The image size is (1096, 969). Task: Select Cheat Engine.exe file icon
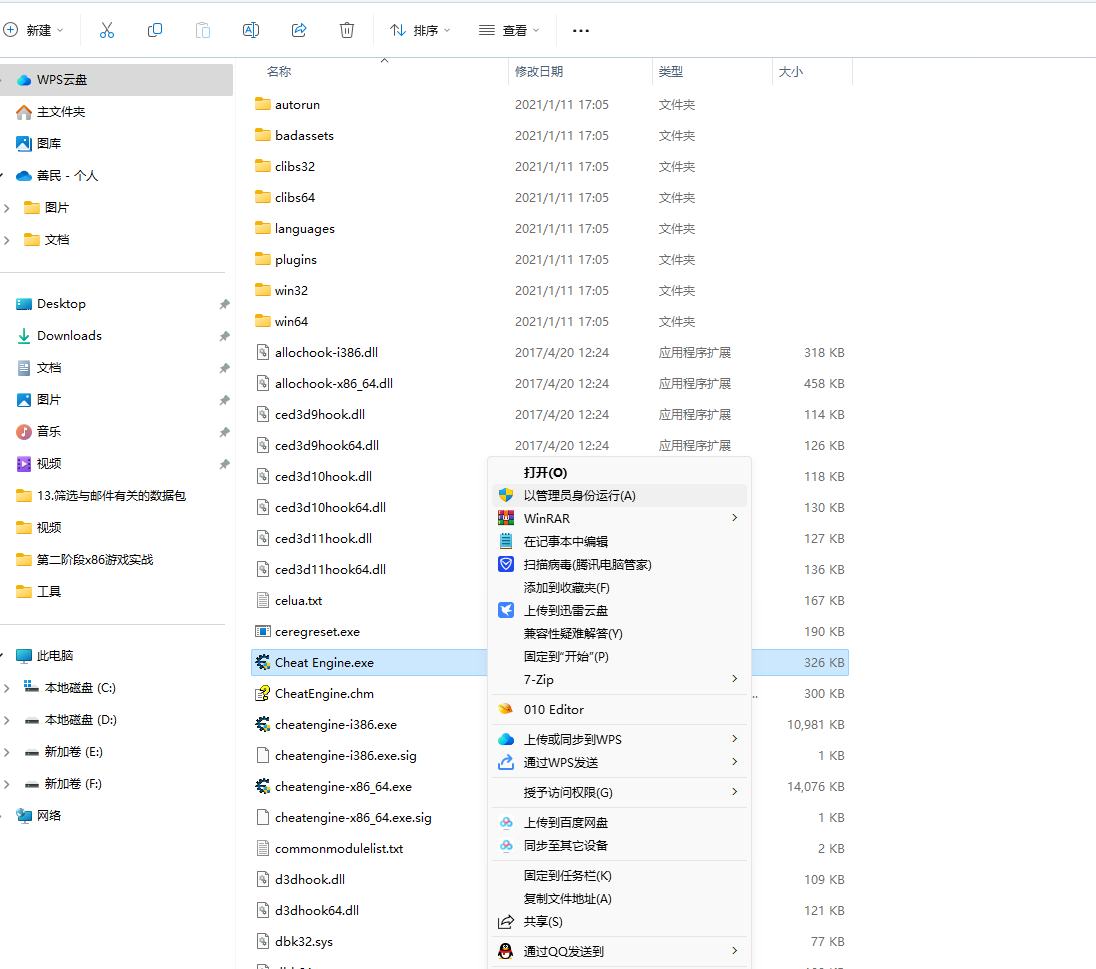(263, 662)
